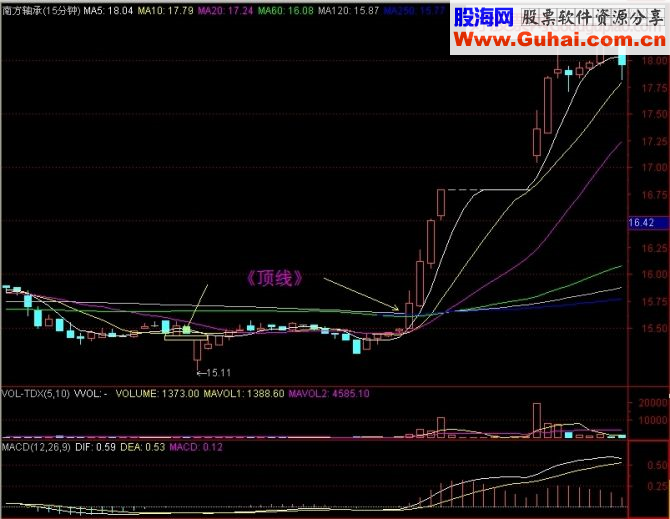This screenshot has width=670, height=519.
Task: Open the MACD(12,26,9) indicator title
Action: [36, 447]
